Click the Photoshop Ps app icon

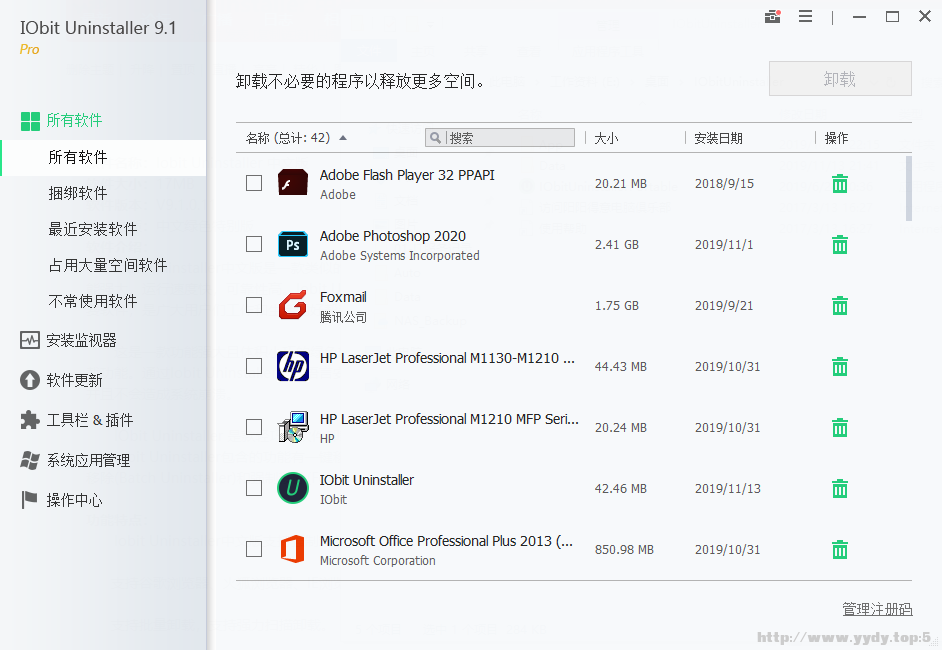[293, 245]
